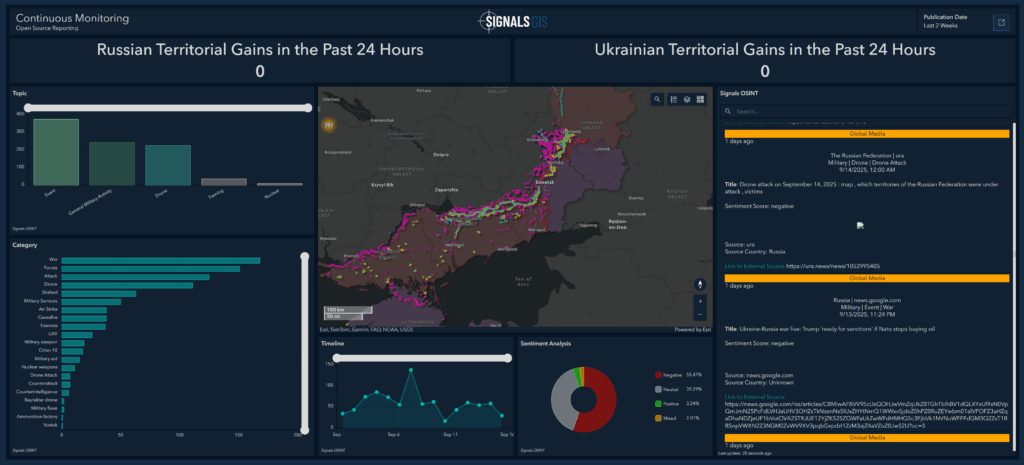The image size is (1024, 465).
Task: Zoom in on the map
Action: (700, 300)
